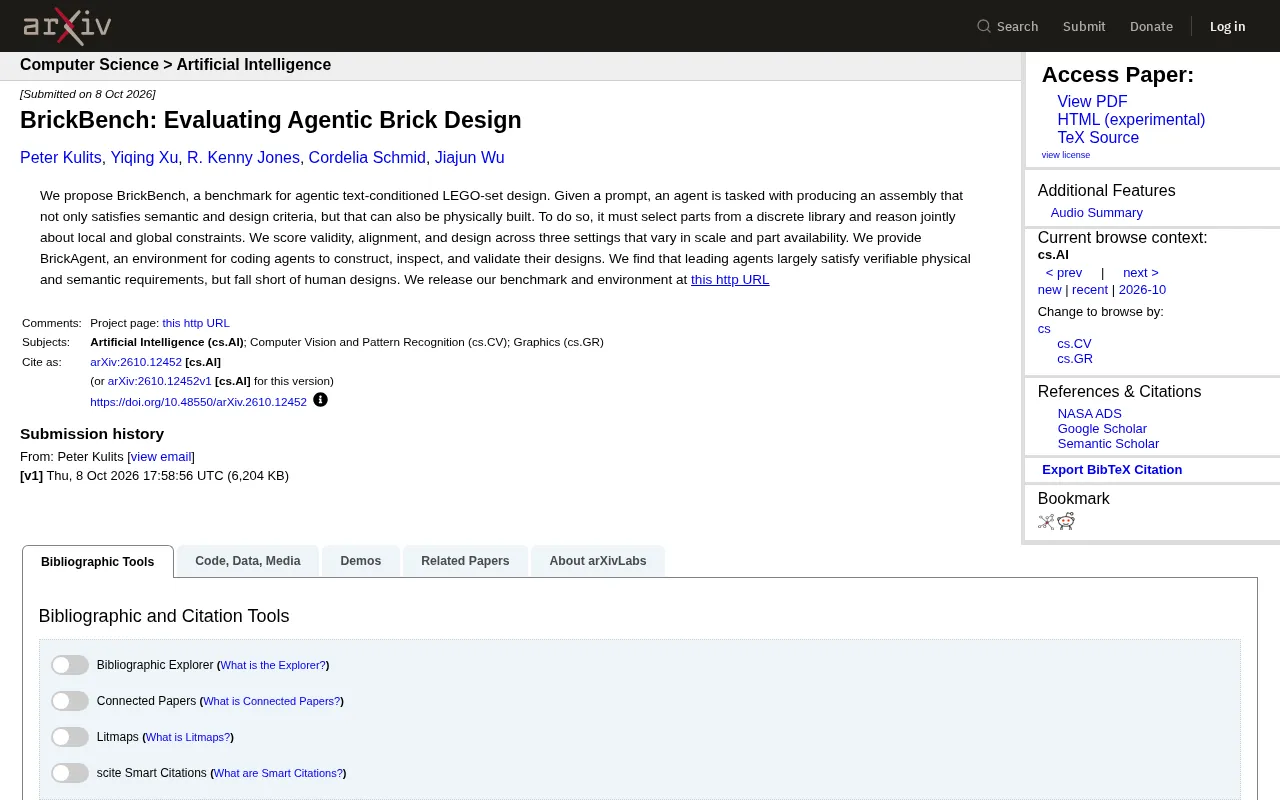The height and width of the screenshot is (800, 1280).
Task: Click the Log in link
Action: 1227,26
